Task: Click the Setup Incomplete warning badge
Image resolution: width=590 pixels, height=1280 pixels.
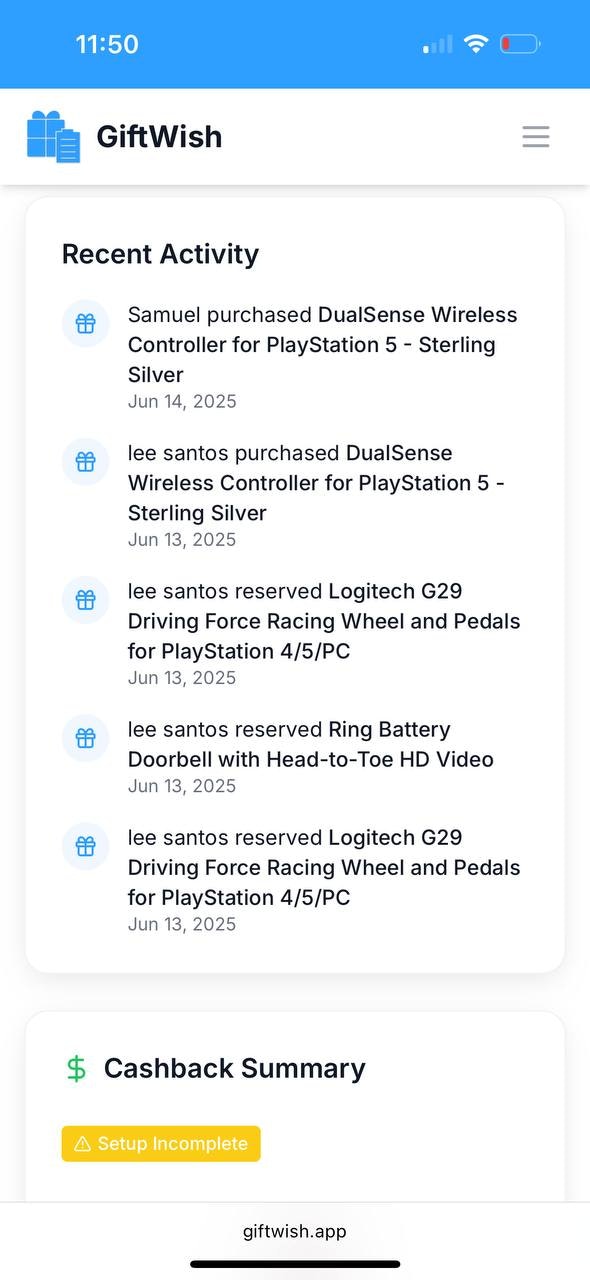Action: tap(161, 1144)
